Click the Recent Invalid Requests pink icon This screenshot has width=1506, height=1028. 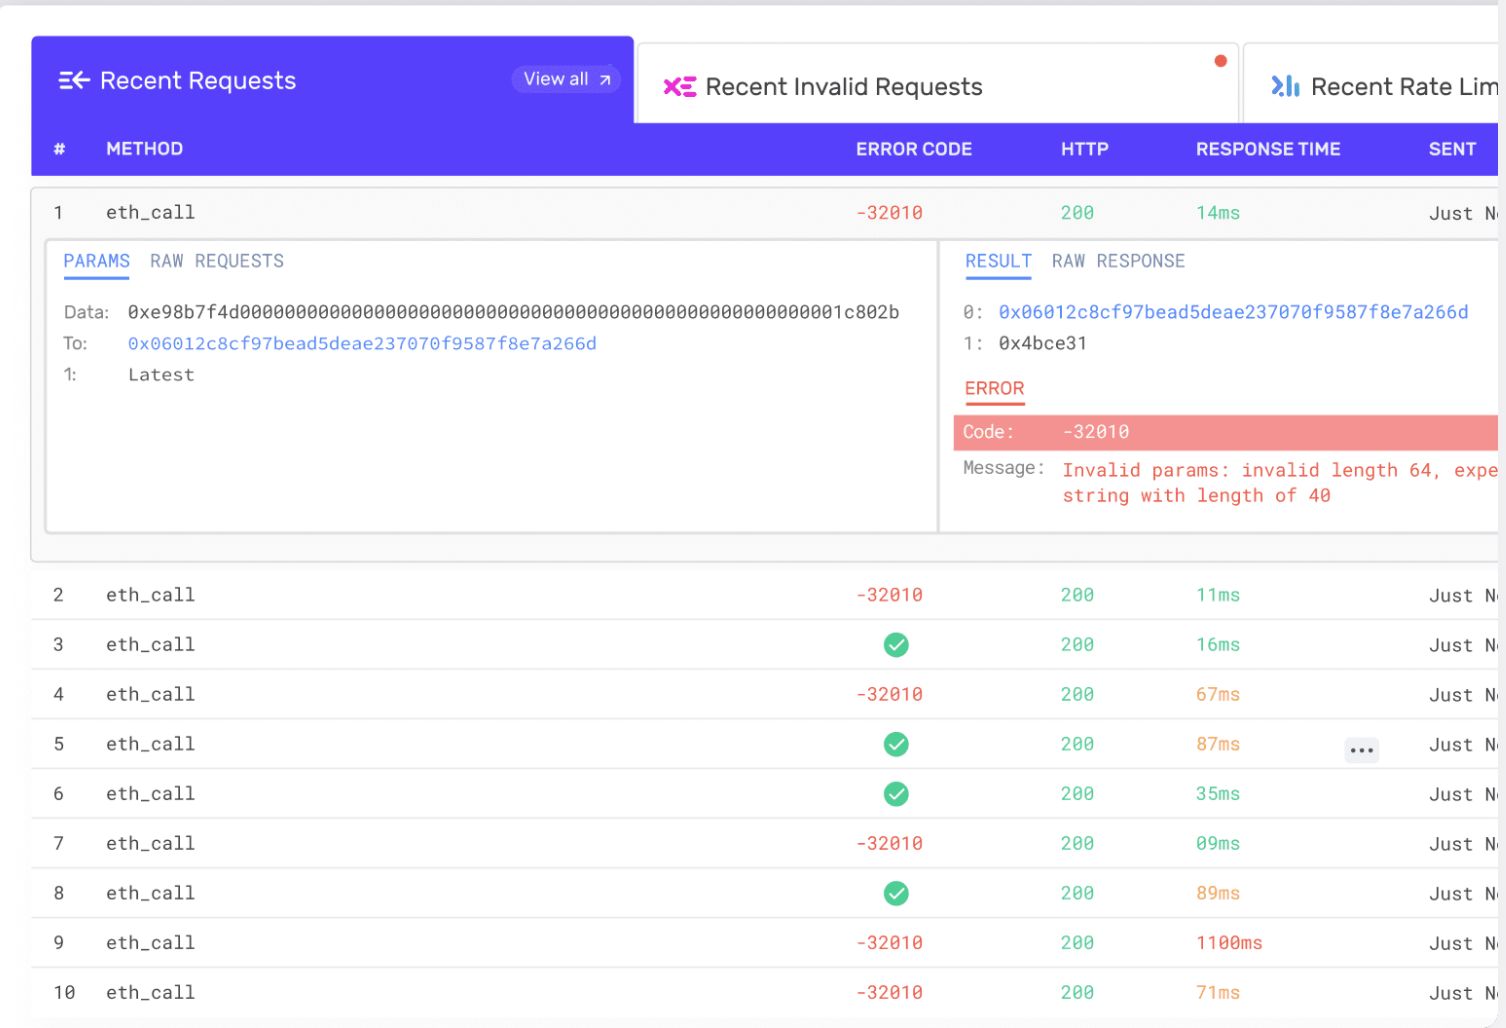pos(680,87)
